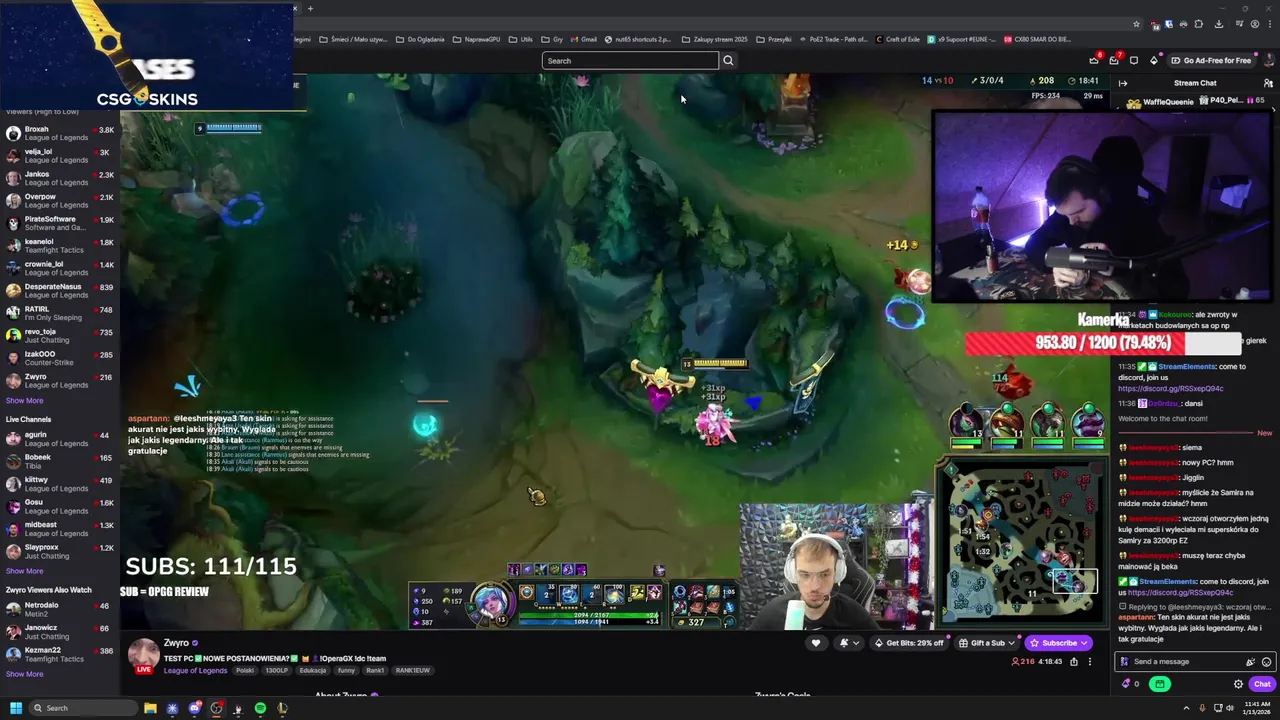Open the whispers speech bubble icon
The height and width of the screenshot is (720, 1280).
point(1134,60)
